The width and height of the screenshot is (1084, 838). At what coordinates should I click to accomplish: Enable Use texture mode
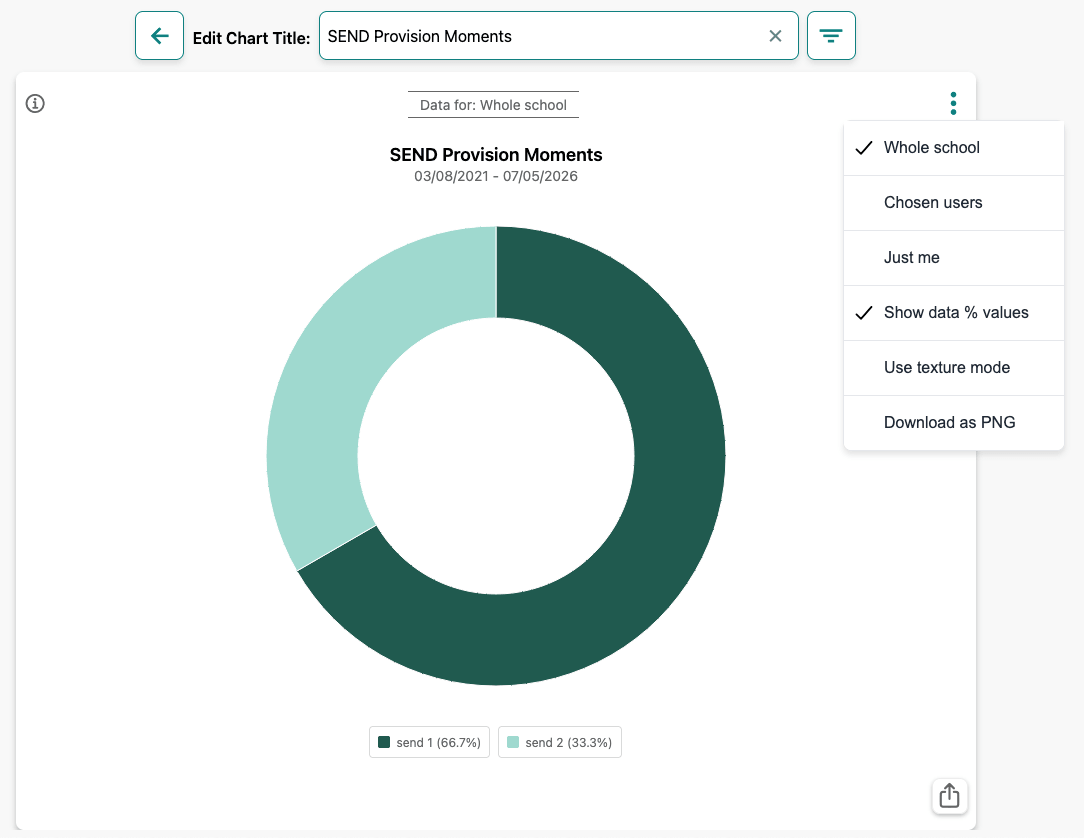coord(953,368)
